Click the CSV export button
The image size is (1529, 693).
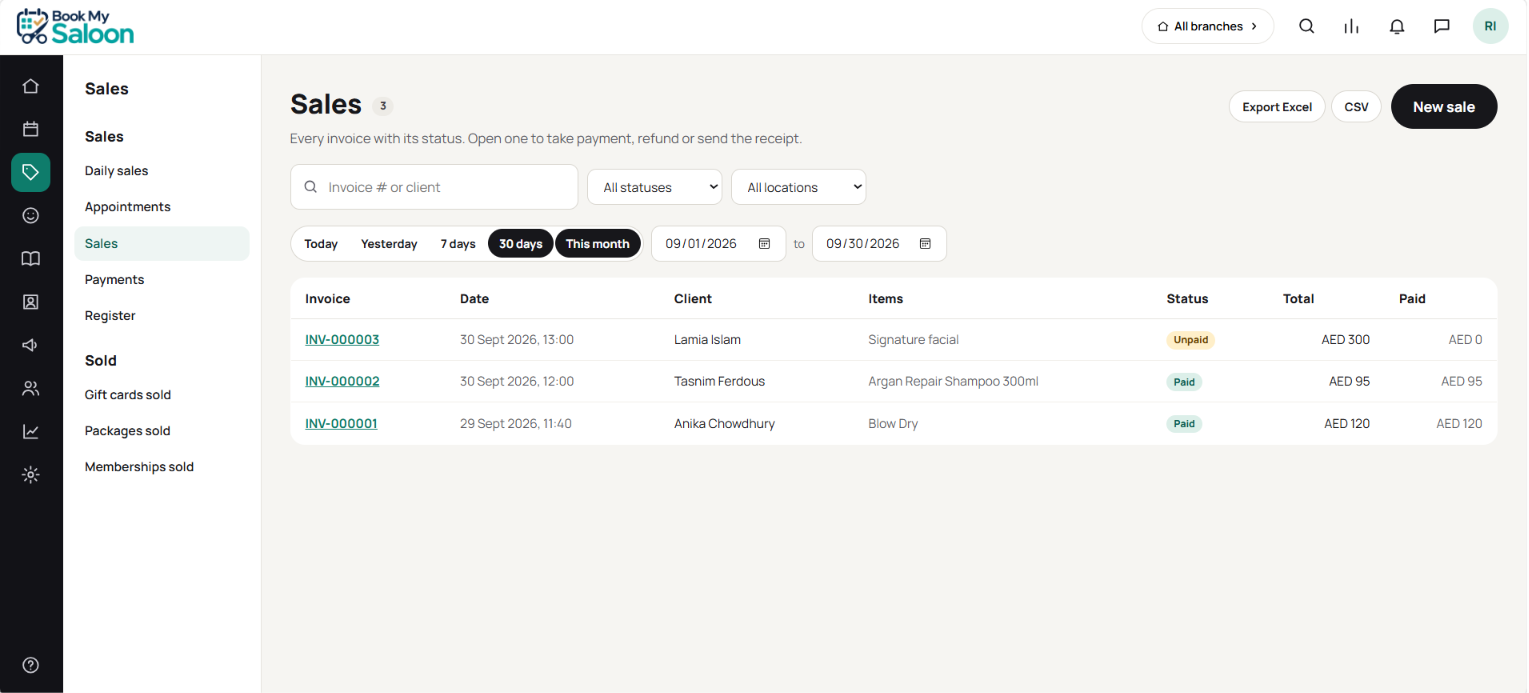[1356, 107]
